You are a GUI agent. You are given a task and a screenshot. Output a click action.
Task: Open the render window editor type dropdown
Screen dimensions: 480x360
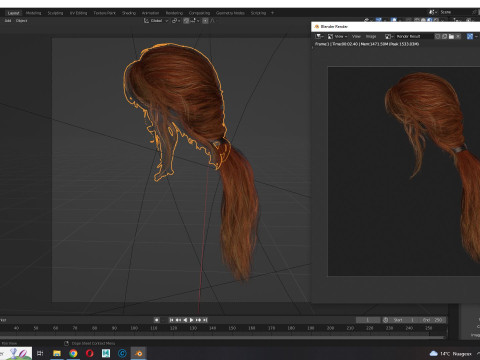[319, 36]
